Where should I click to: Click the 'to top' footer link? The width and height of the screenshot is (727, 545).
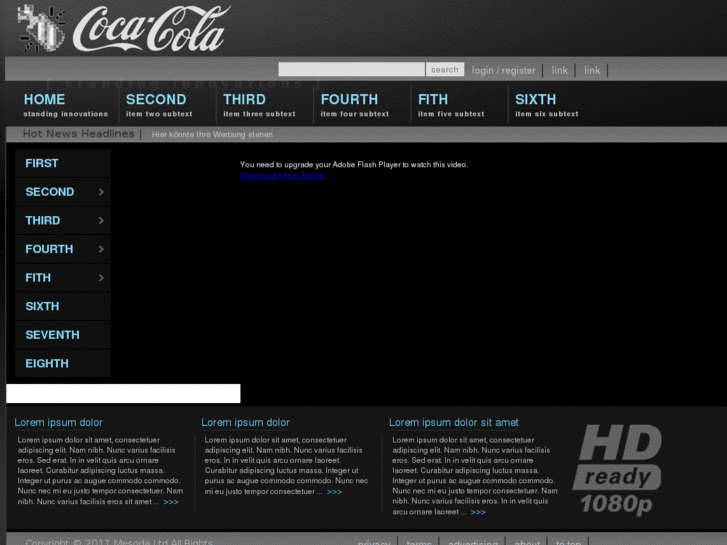(x=568, y=542)
